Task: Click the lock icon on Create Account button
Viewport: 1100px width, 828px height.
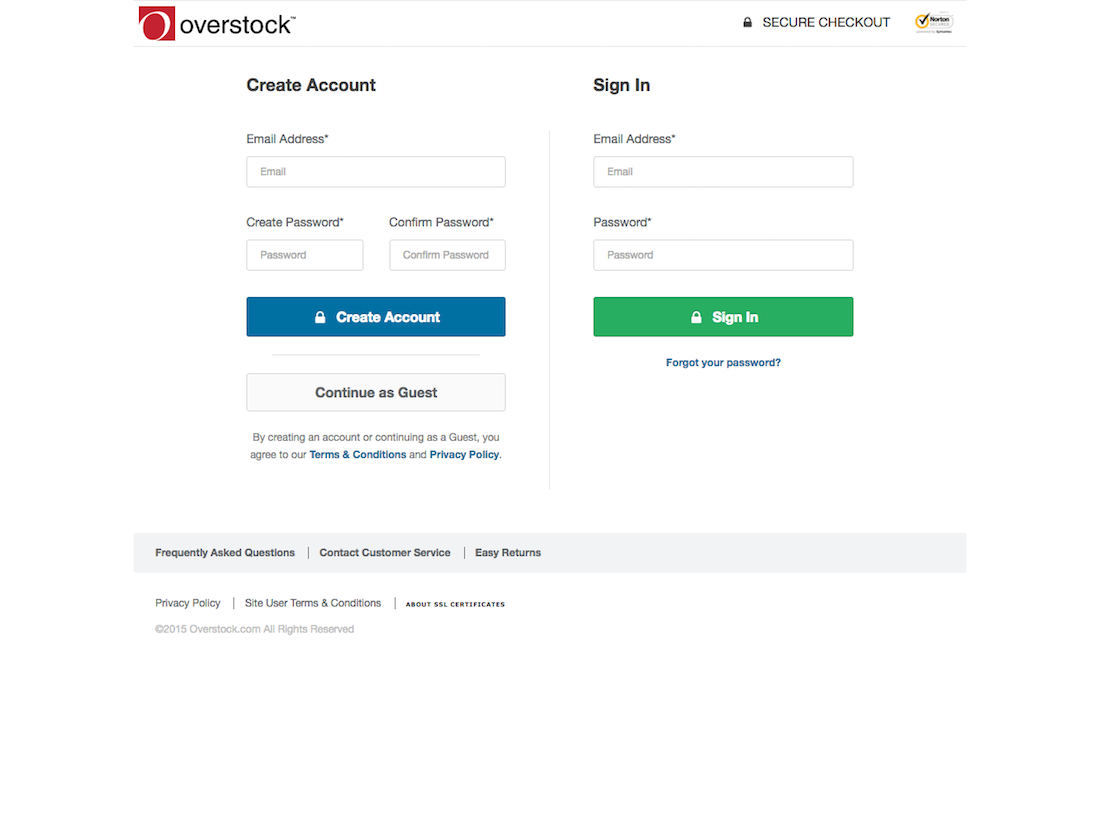Action: pyautogui.click(x=320, y=316)
